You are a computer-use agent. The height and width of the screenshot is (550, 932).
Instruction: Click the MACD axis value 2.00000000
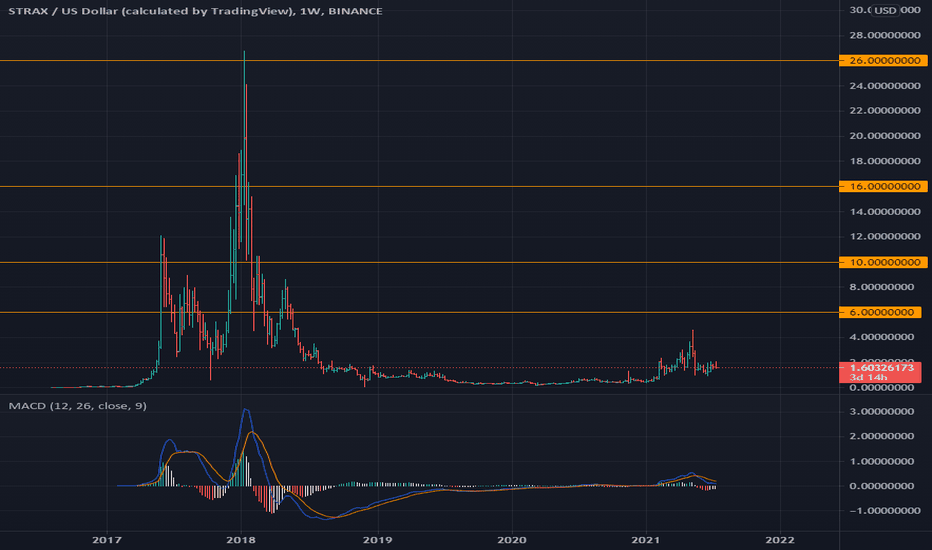(882, 436)
